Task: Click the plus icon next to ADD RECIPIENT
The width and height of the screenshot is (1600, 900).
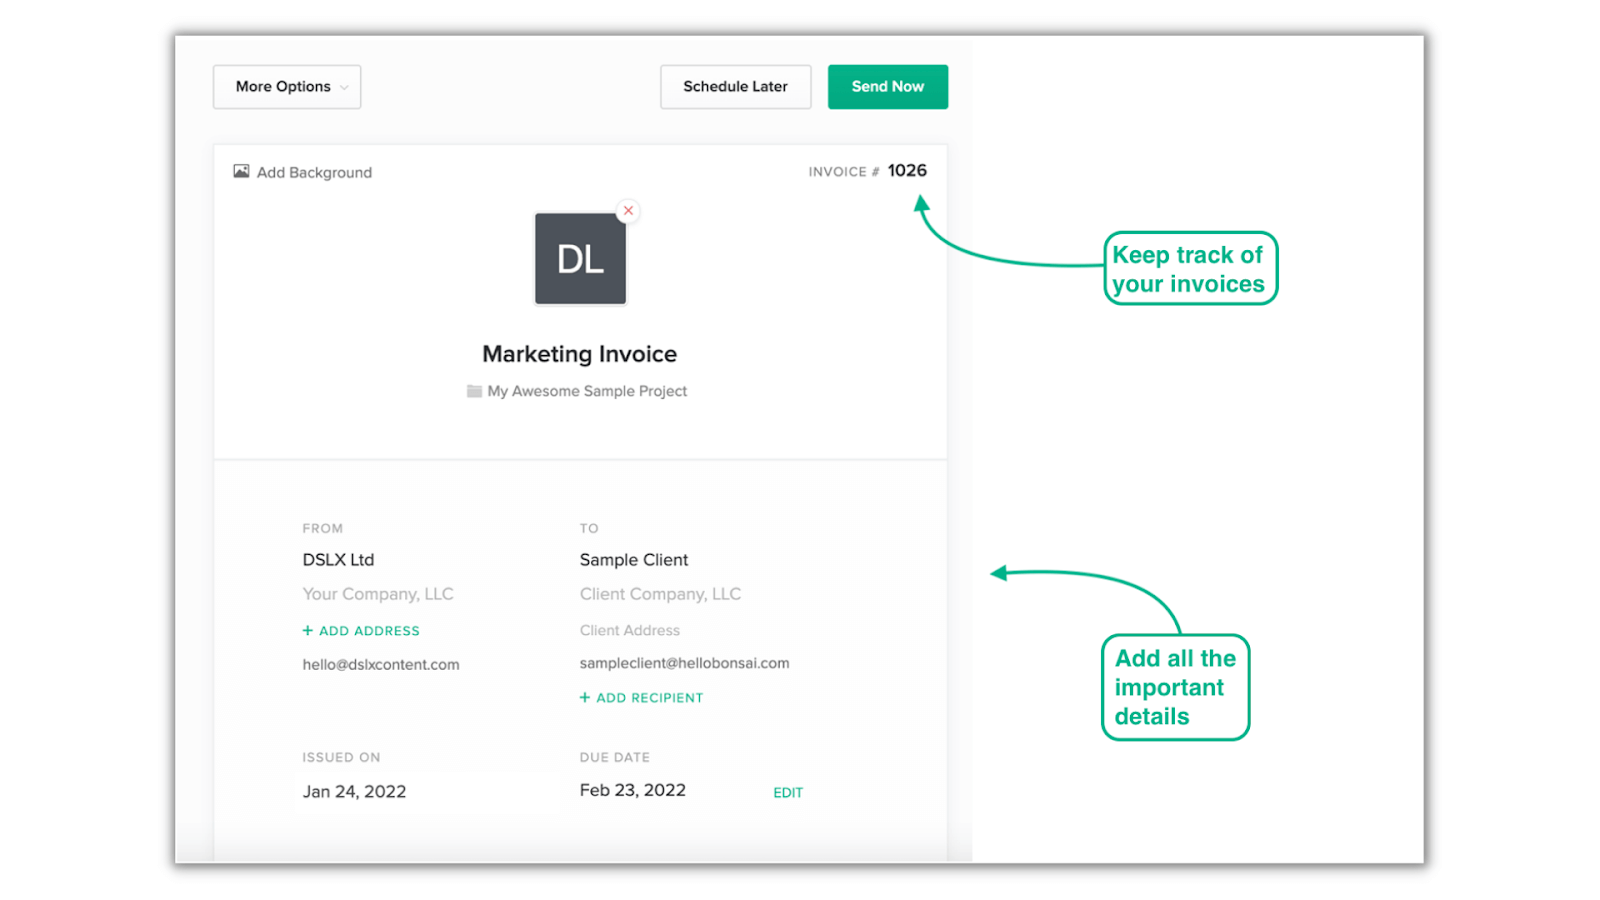Action: (585, 697)
